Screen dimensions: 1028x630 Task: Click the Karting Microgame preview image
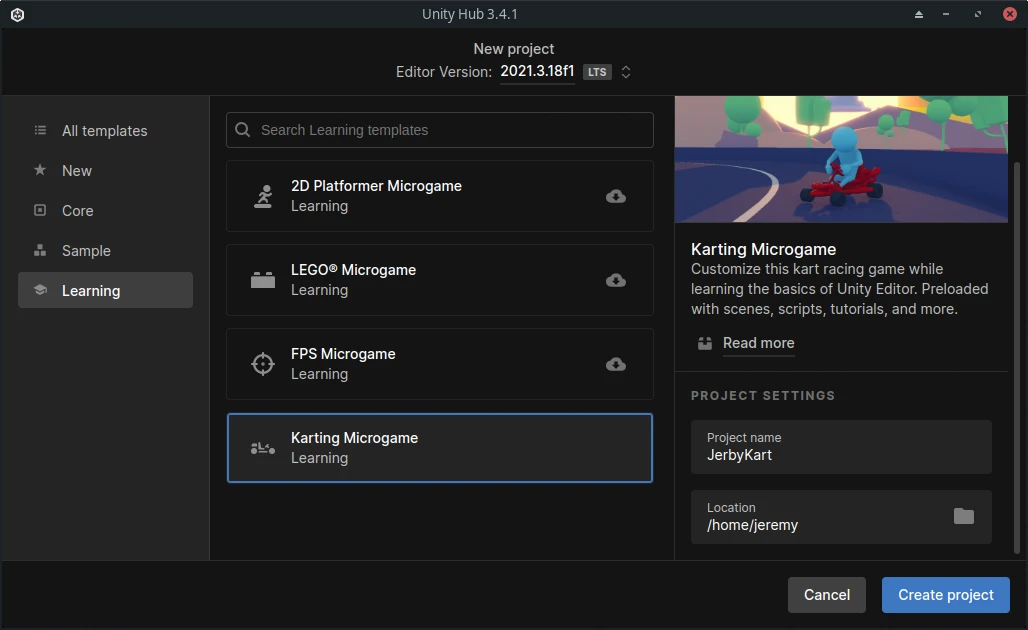coord(841,159)
